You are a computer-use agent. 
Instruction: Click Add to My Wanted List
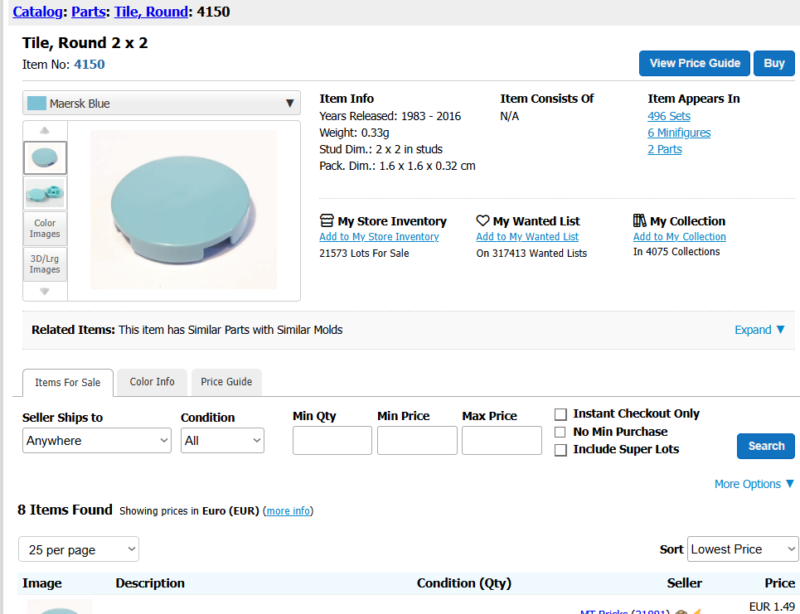pyautogui.click(x=527, y=237)
